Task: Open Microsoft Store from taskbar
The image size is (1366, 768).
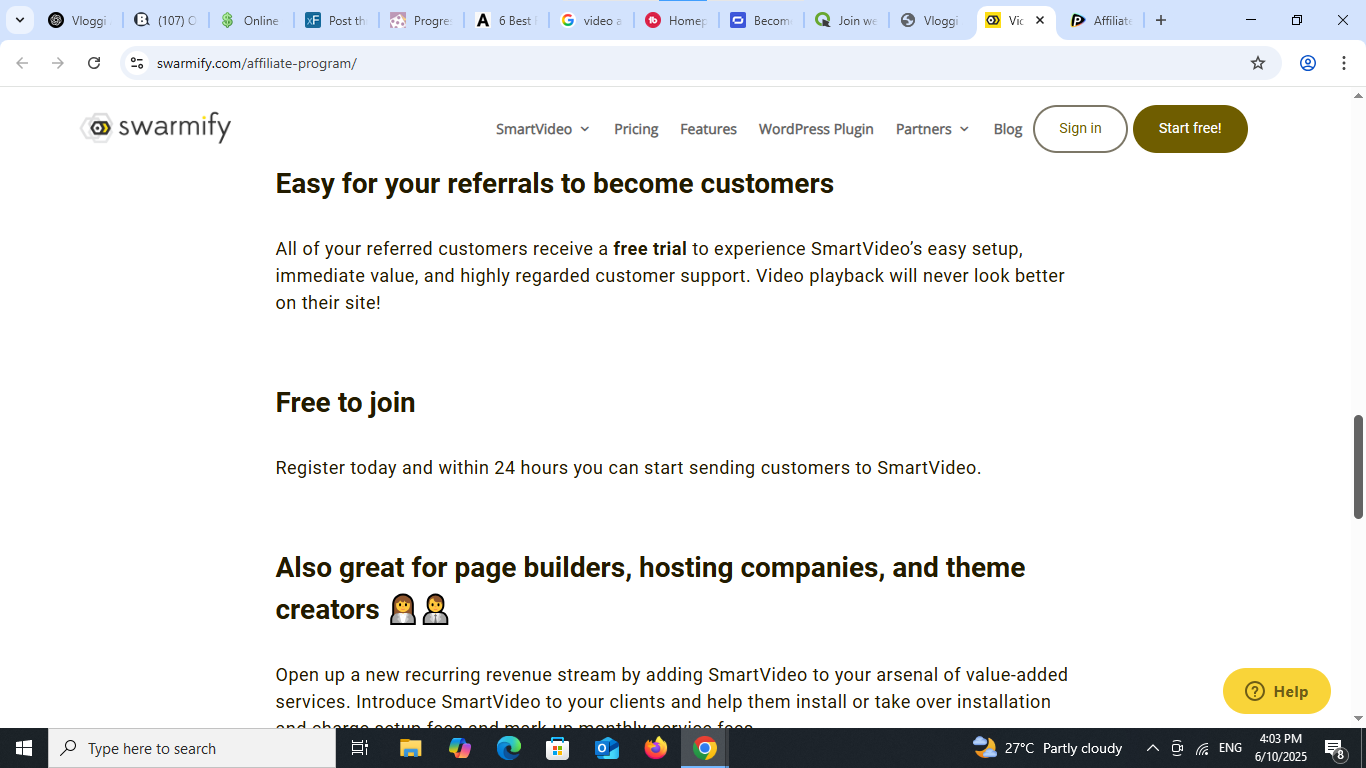Action: coord(558,748)
